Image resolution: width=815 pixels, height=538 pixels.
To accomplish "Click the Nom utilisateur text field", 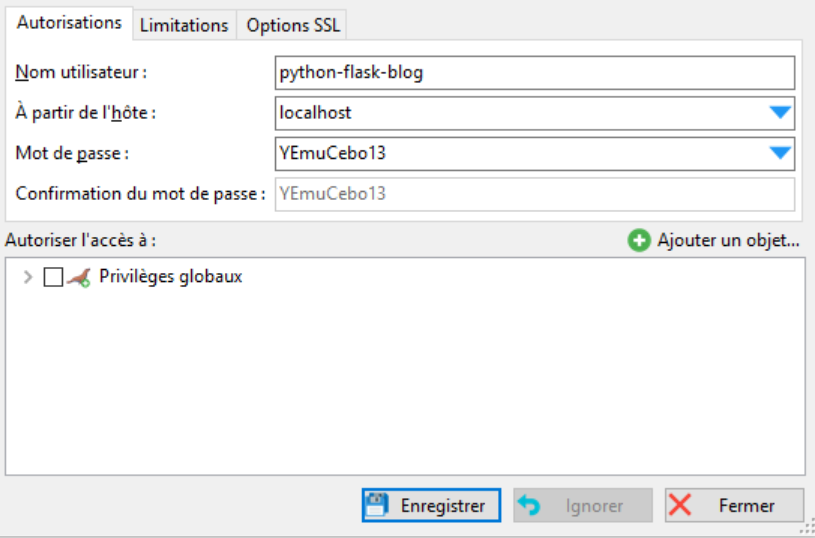I will [x=534, y=73].
